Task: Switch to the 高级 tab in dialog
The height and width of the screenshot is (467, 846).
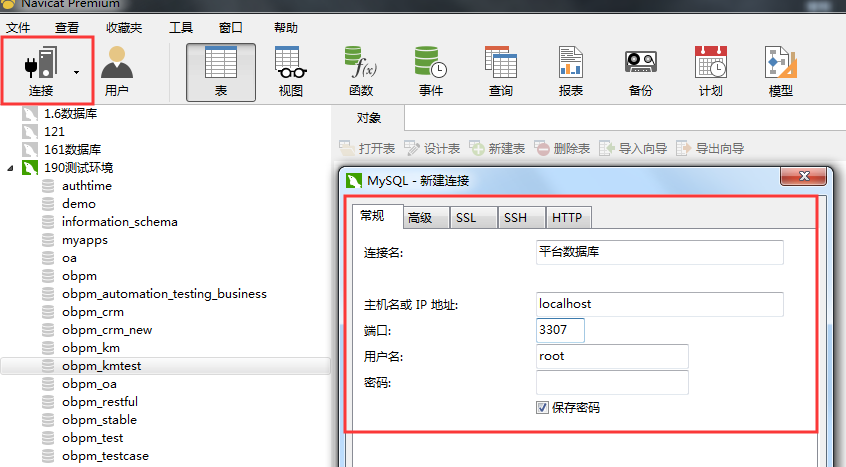Action: [426, 218]
